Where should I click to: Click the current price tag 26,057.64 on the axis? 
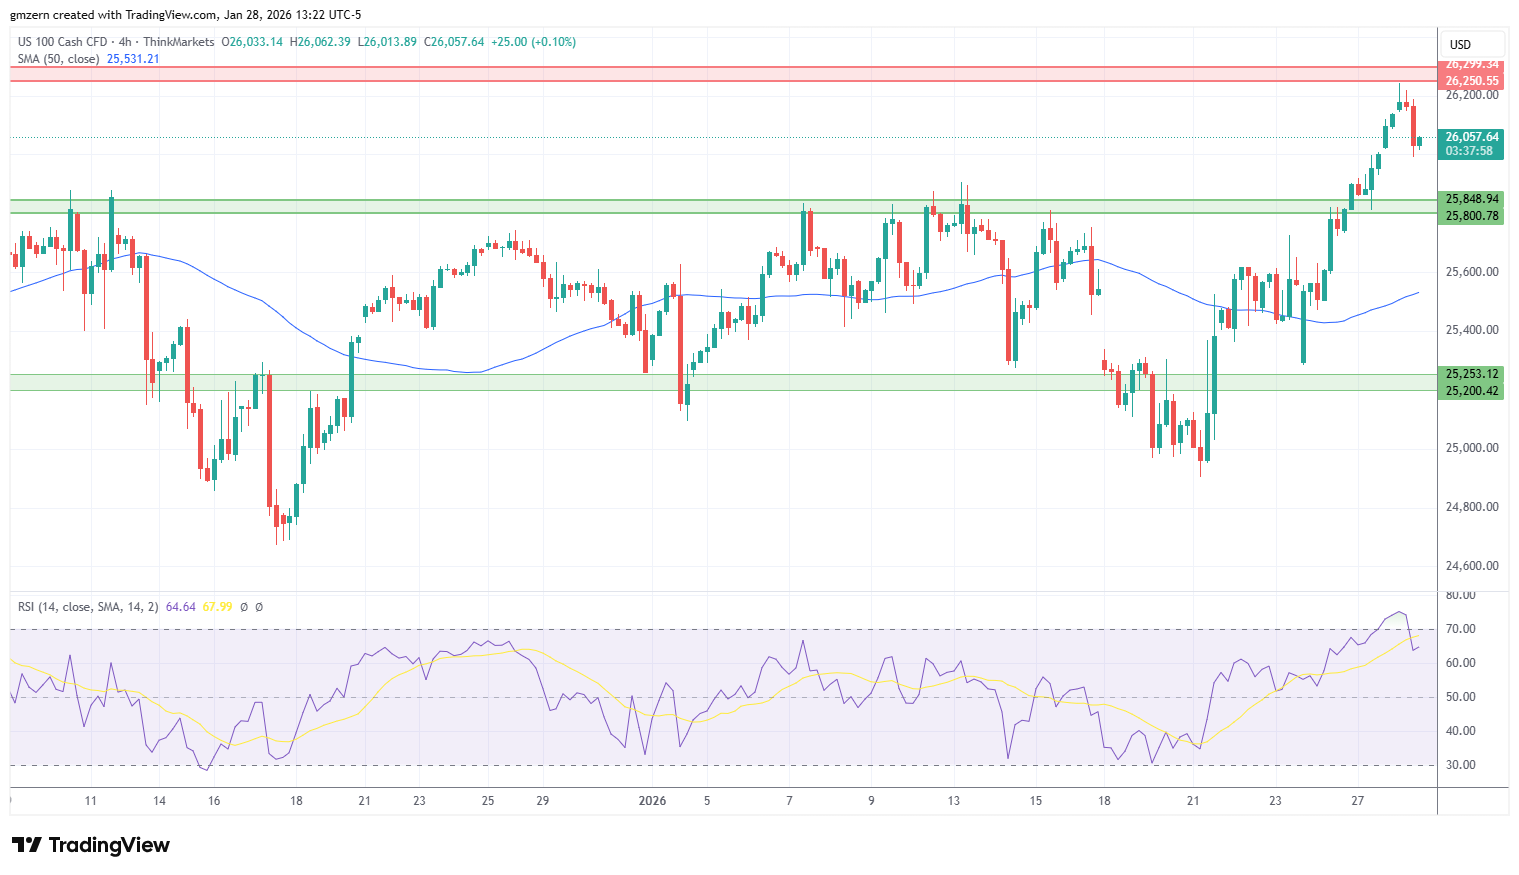1471,137
